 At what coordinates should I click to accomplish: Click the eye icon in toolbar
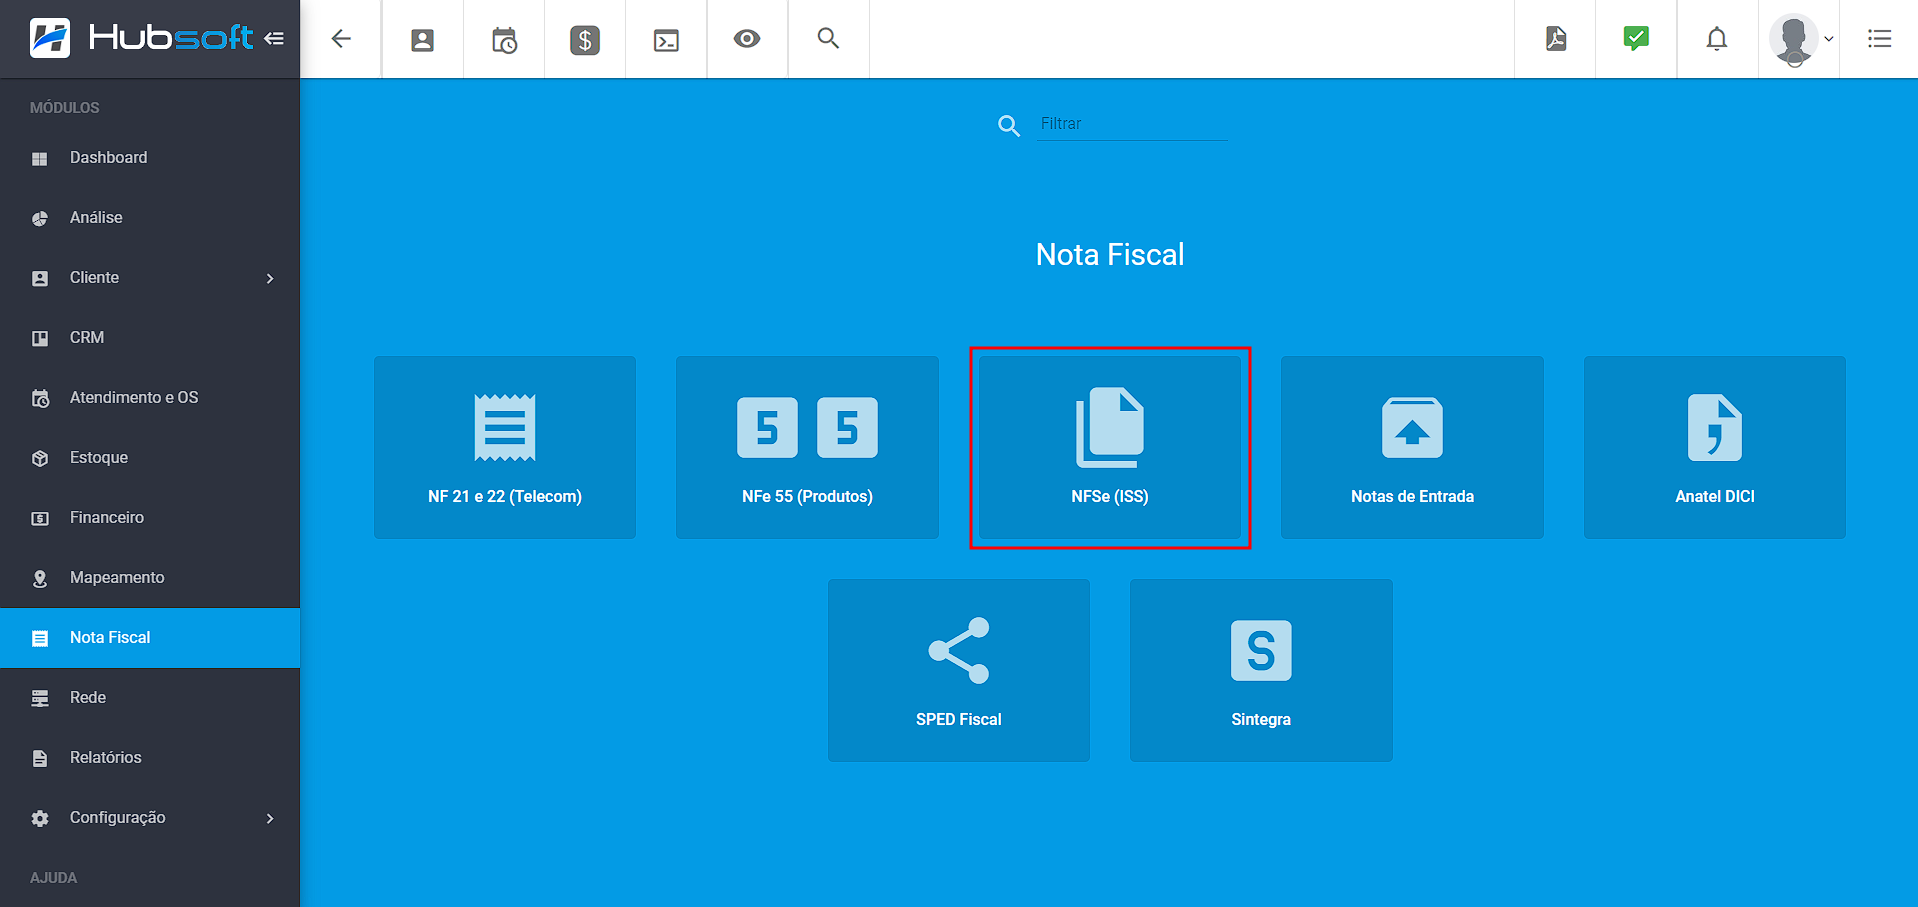click(x=747, y=39)
